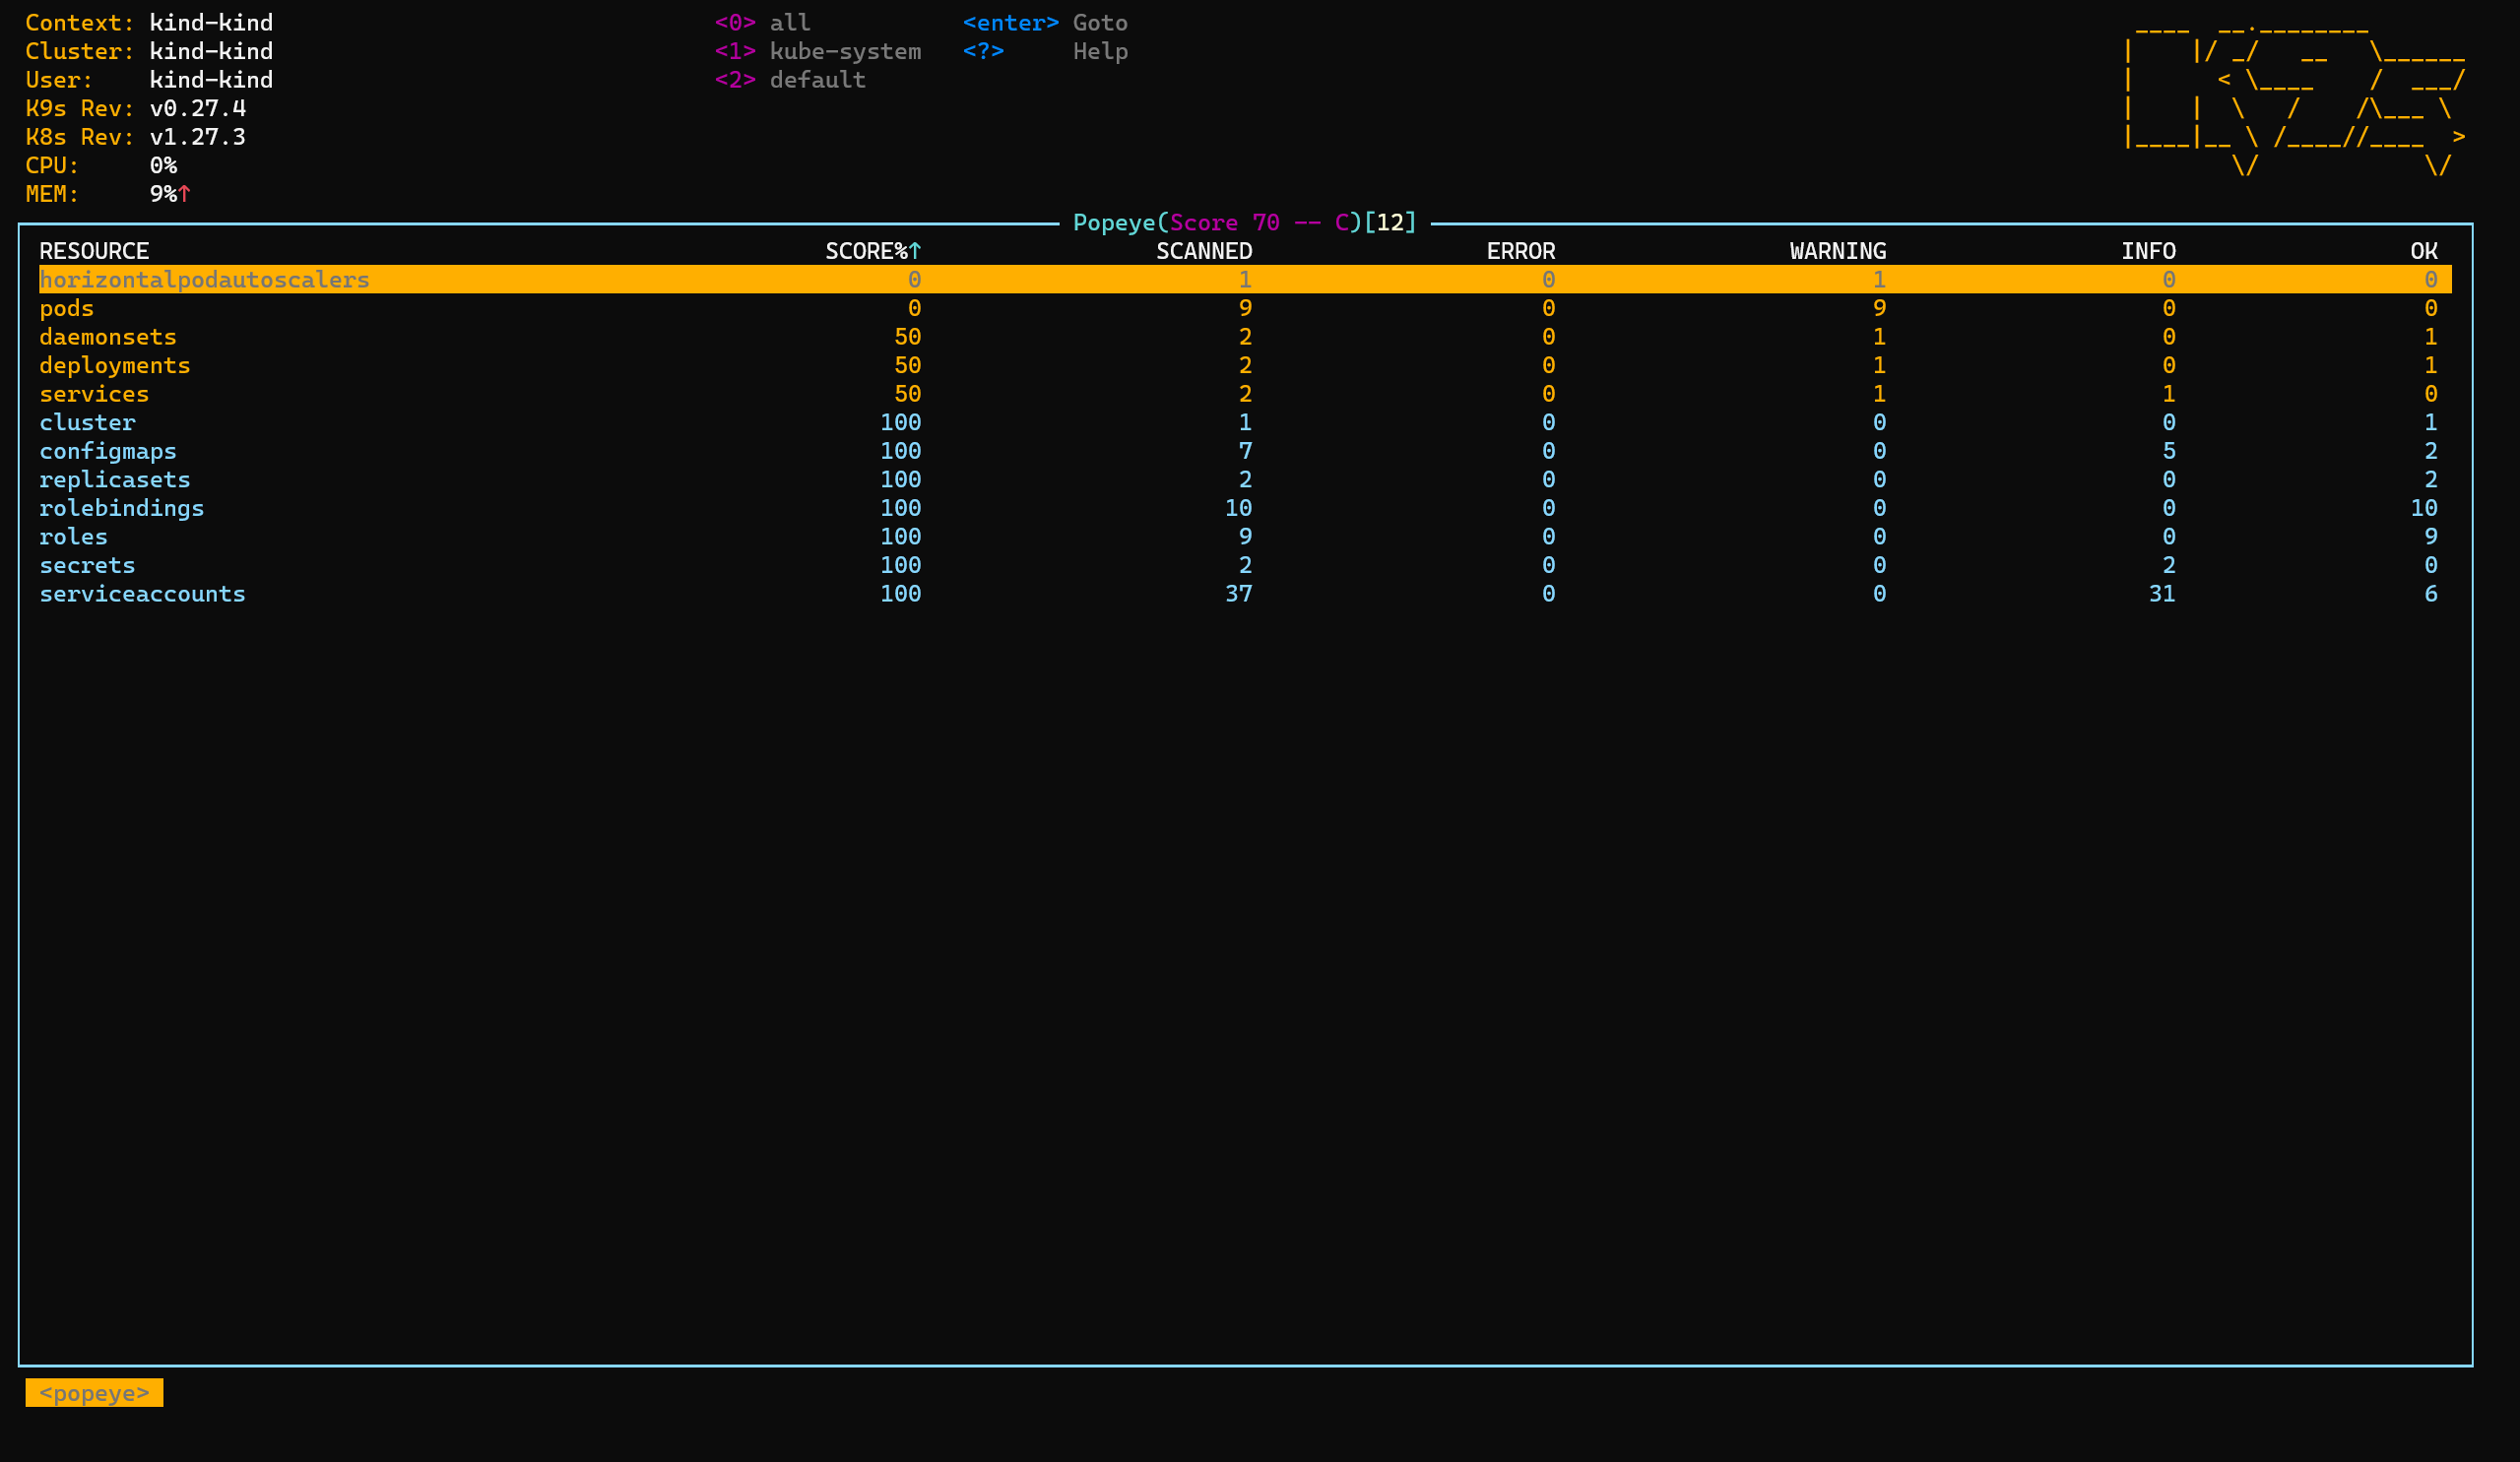Click the <popeye> breadcrumb tab
The width and height of the screenshot is (2520, 1462).
click(x=94, y=1393)
